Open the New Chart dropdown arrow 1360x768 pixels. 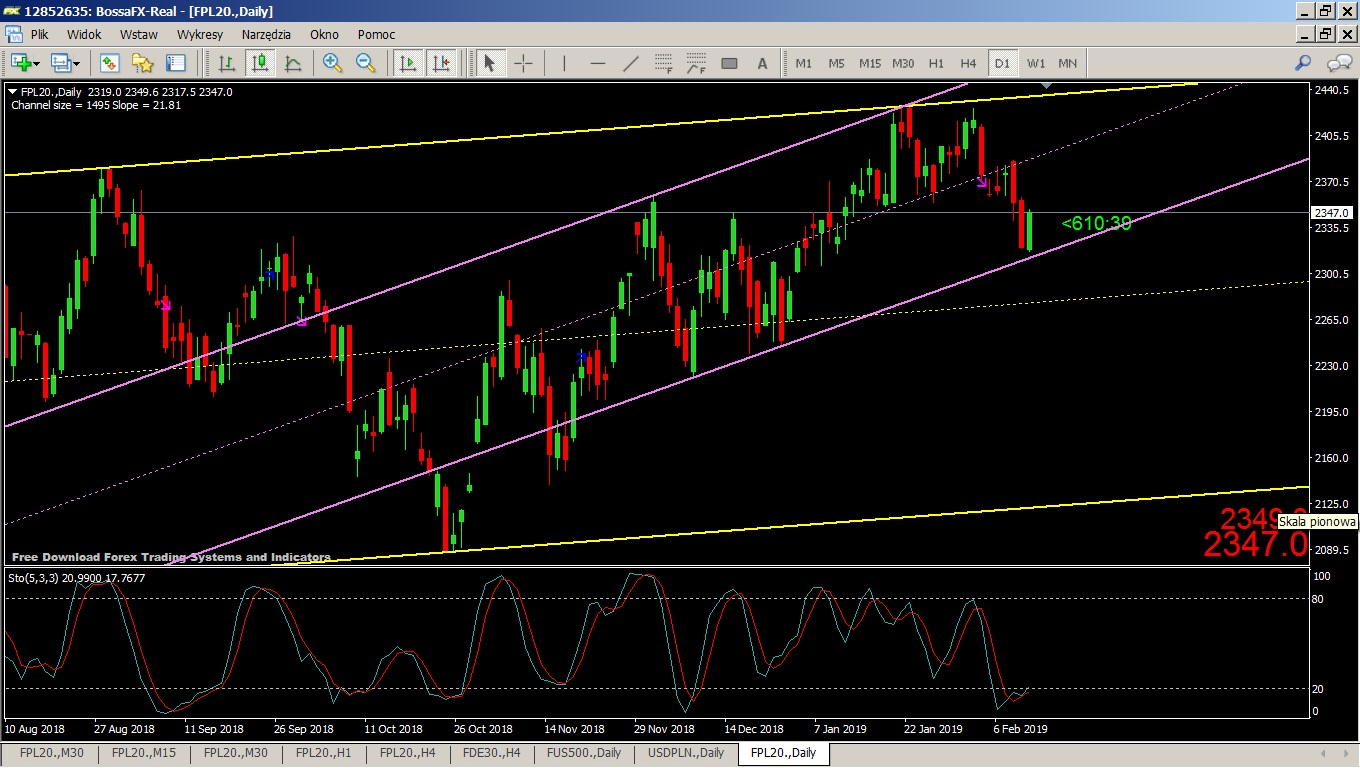pos(37,63)
